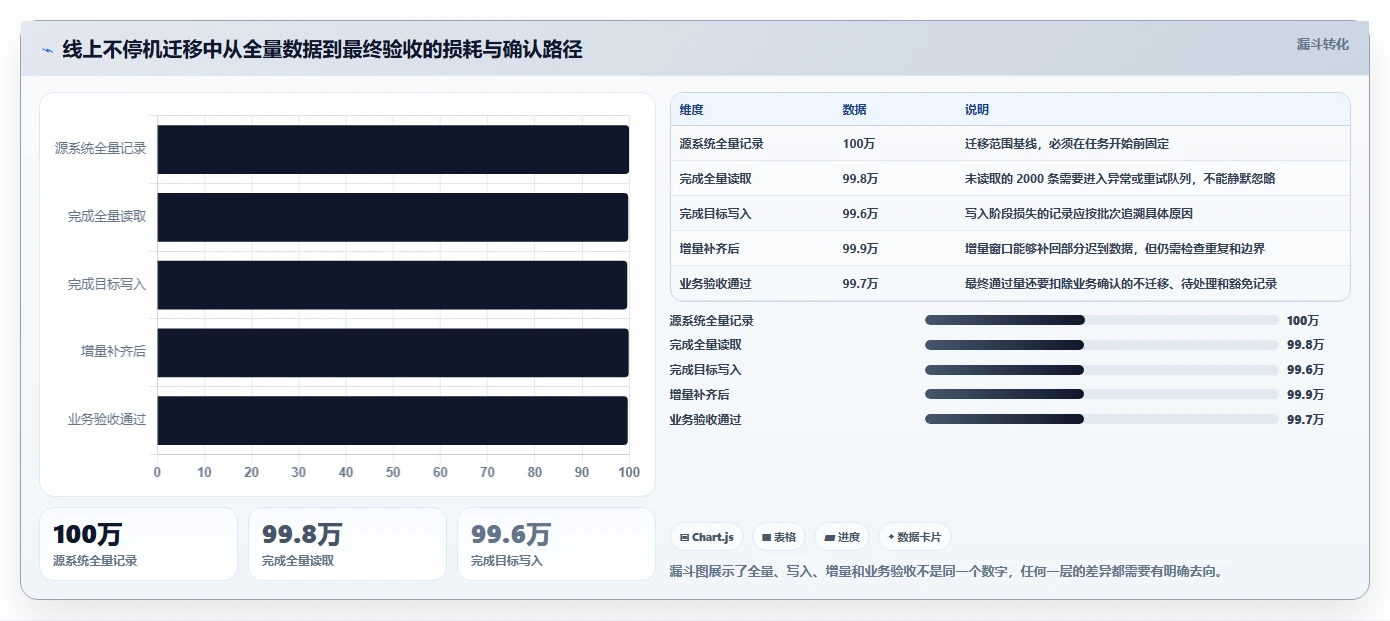The image size is (1390, 621).
Task: Click the 50 tick on the chart x-axis
Action: [x=393, y=473]
